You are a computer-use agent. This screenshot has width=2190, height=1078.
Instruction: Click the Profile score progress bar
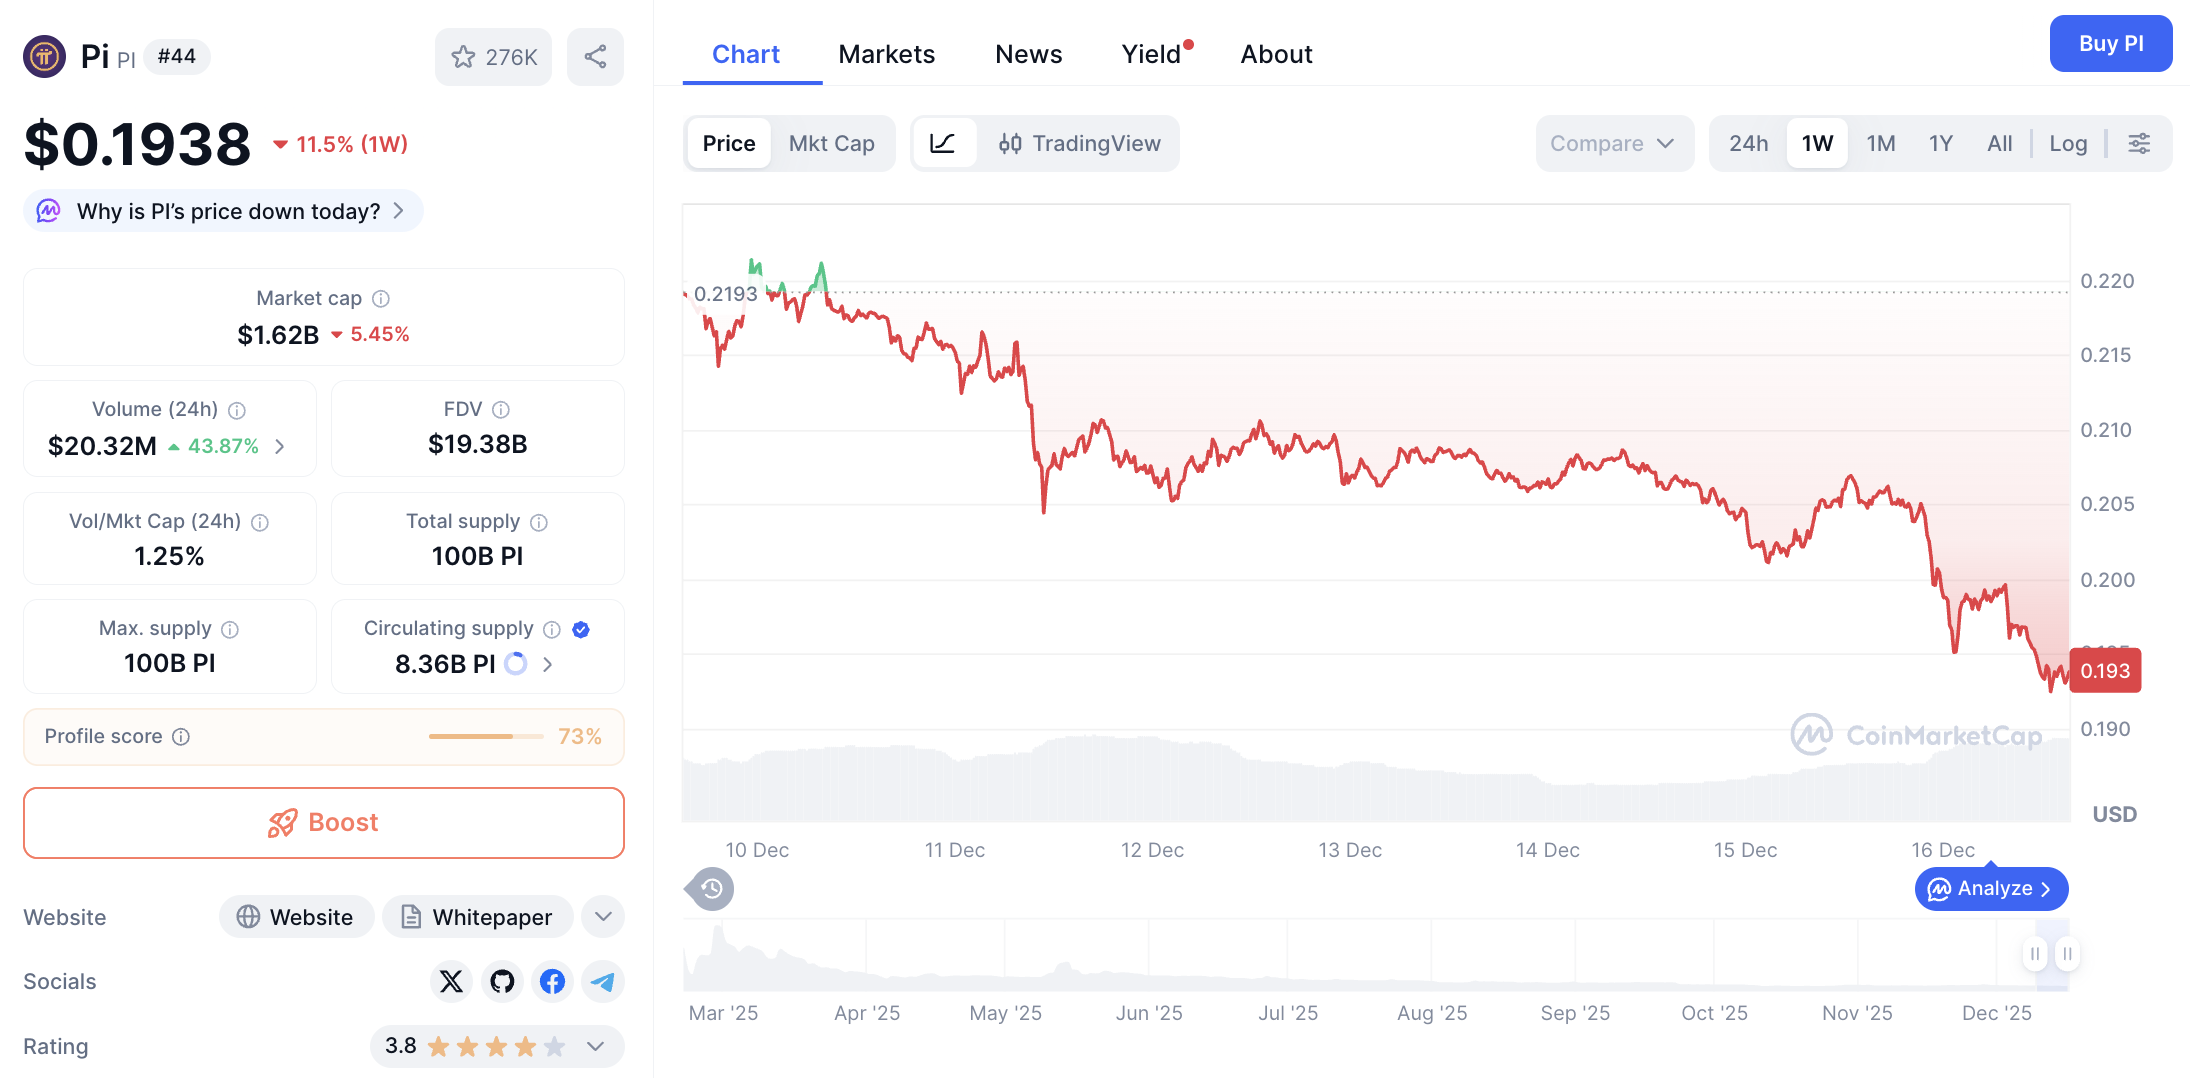[x=484, y=736]
